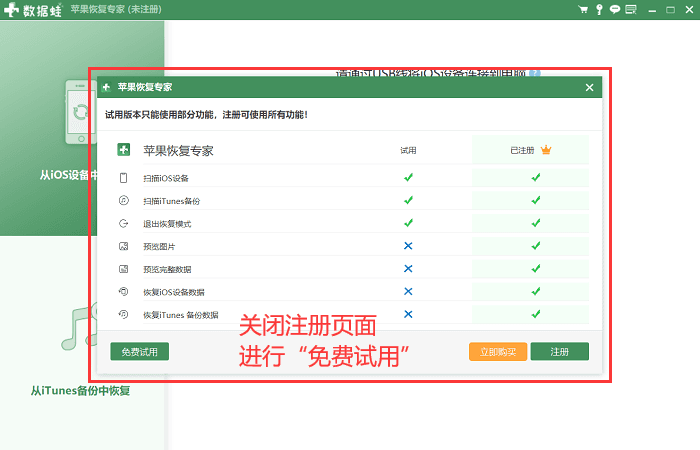Click the phone icon beside 扫描iOS设备
700x450 pixels.
pos(124,178)
